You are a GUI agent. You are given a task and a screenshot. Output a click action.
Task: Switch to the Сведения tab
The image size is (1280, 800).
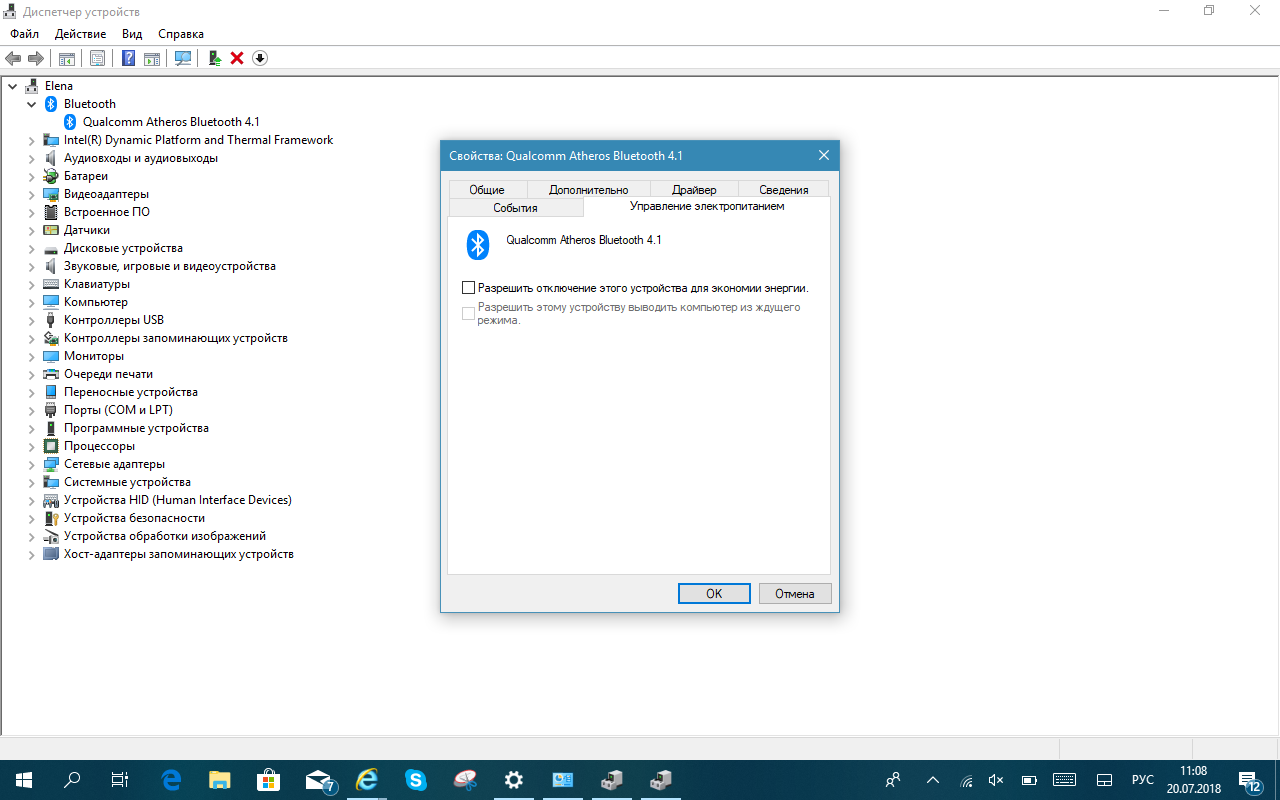pyautogui.click(x=783, y=189)
